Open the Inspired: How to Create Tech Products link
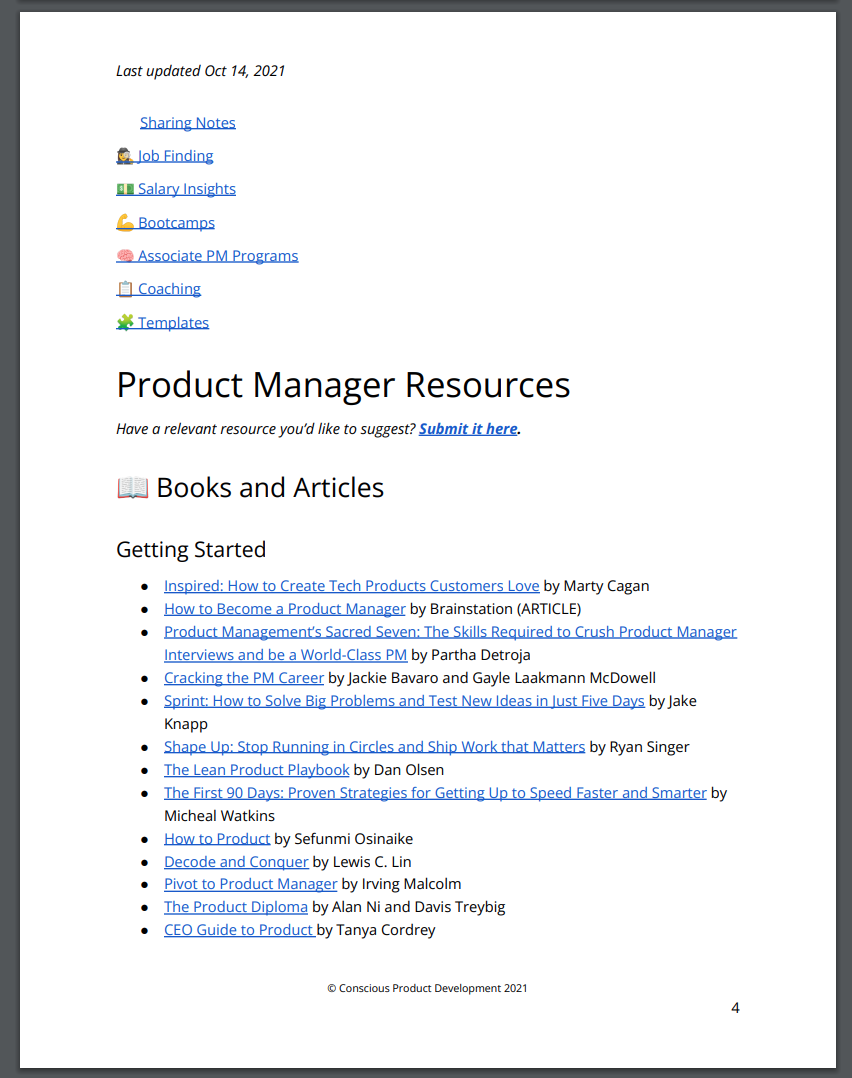 351,586
